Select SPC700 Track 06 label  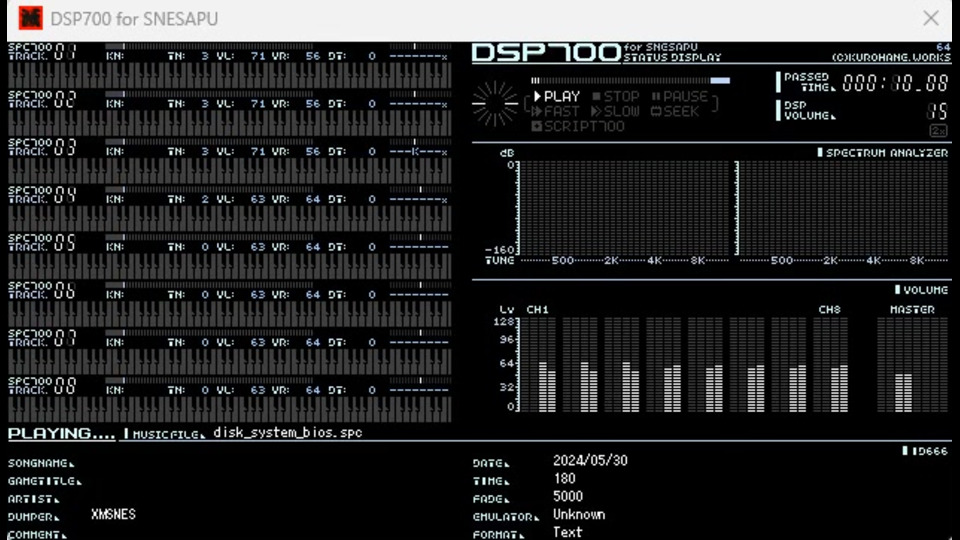pyautogui.click(x=42, y=290)
